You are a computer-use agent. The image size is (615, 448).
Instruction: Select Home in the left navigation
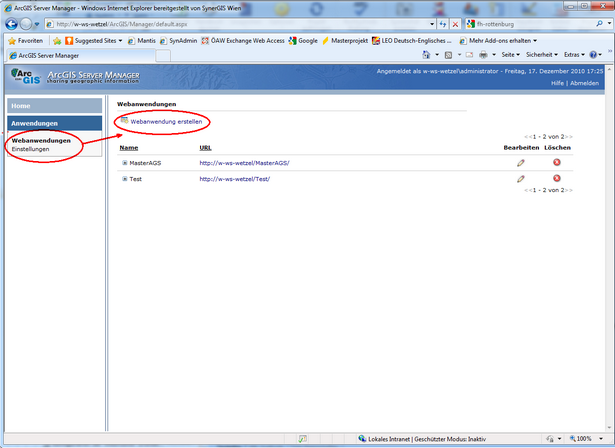point(22,105)
